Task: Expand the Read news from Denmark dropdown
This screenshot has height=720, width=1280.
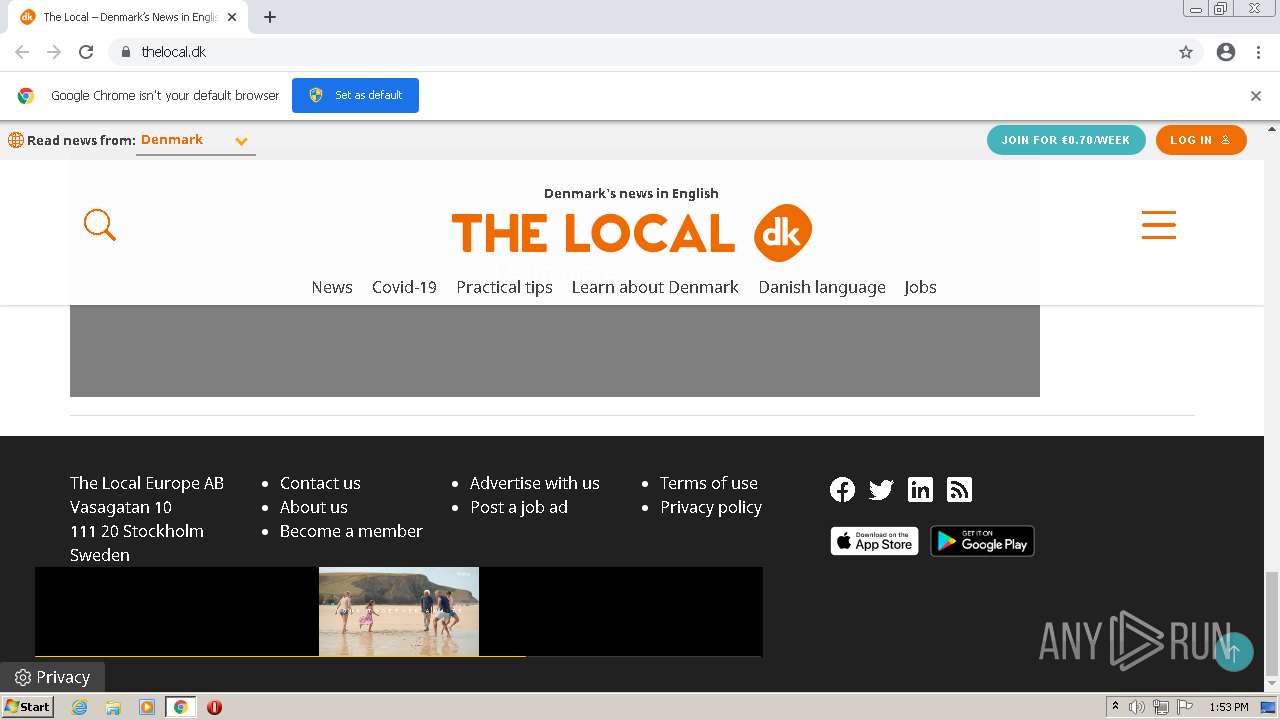Action: (195, 141)
